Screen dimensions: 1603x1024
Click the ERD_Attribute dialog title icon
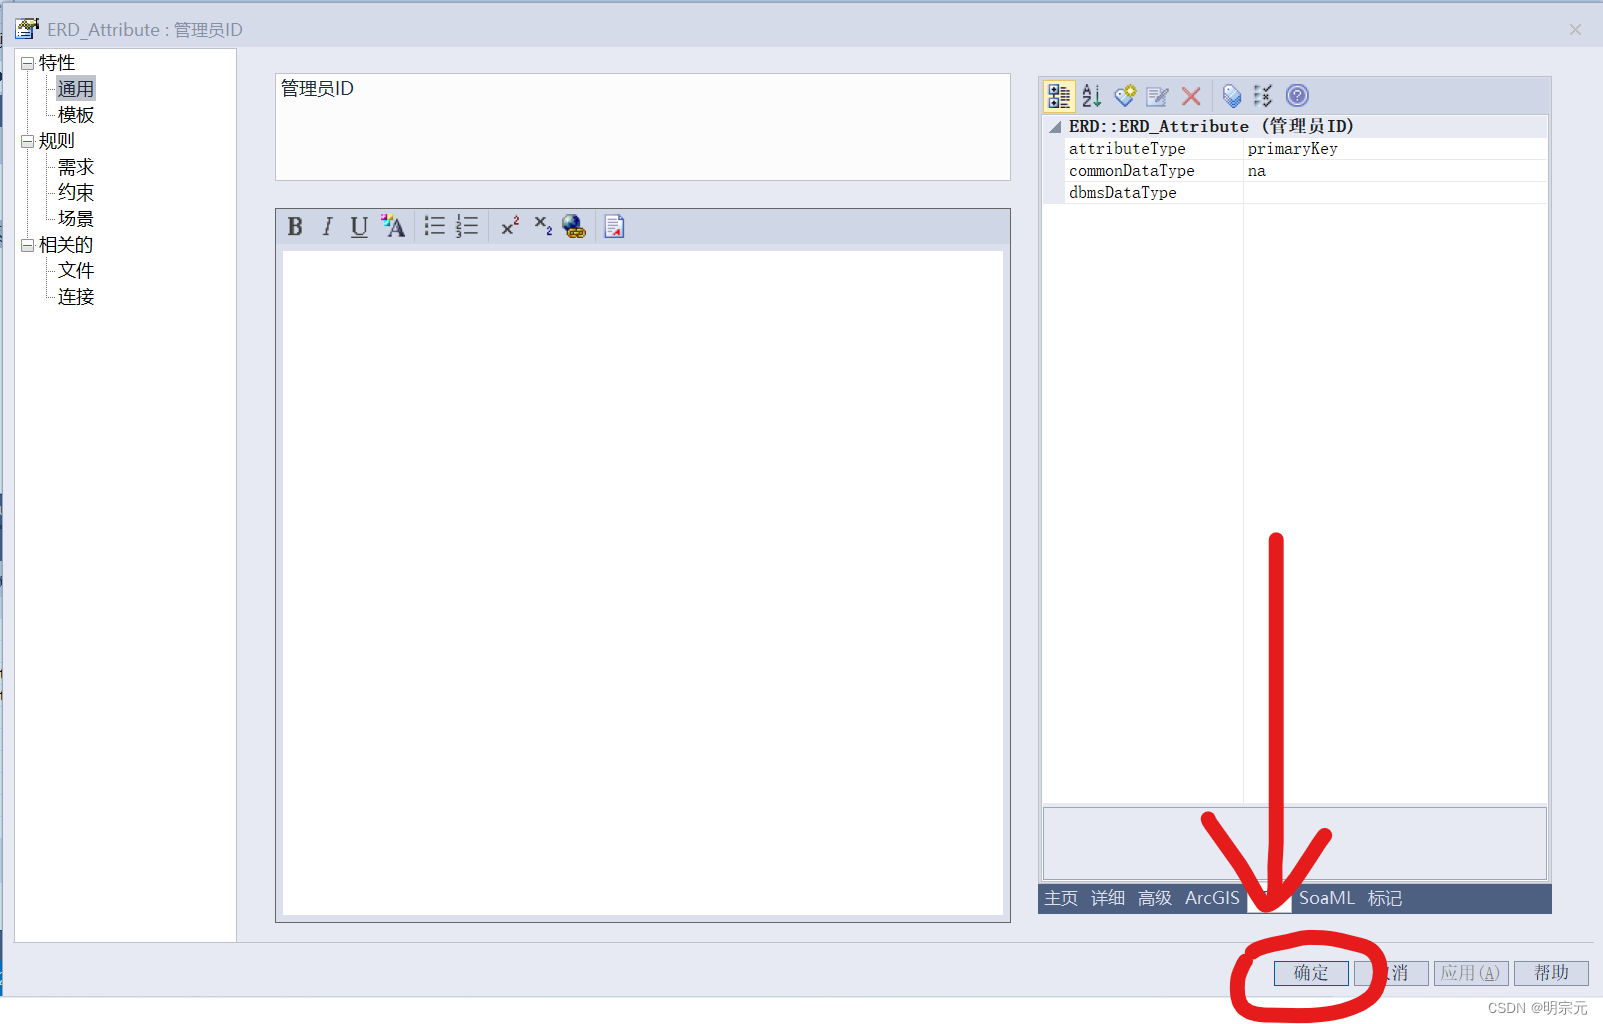[27, 29]
